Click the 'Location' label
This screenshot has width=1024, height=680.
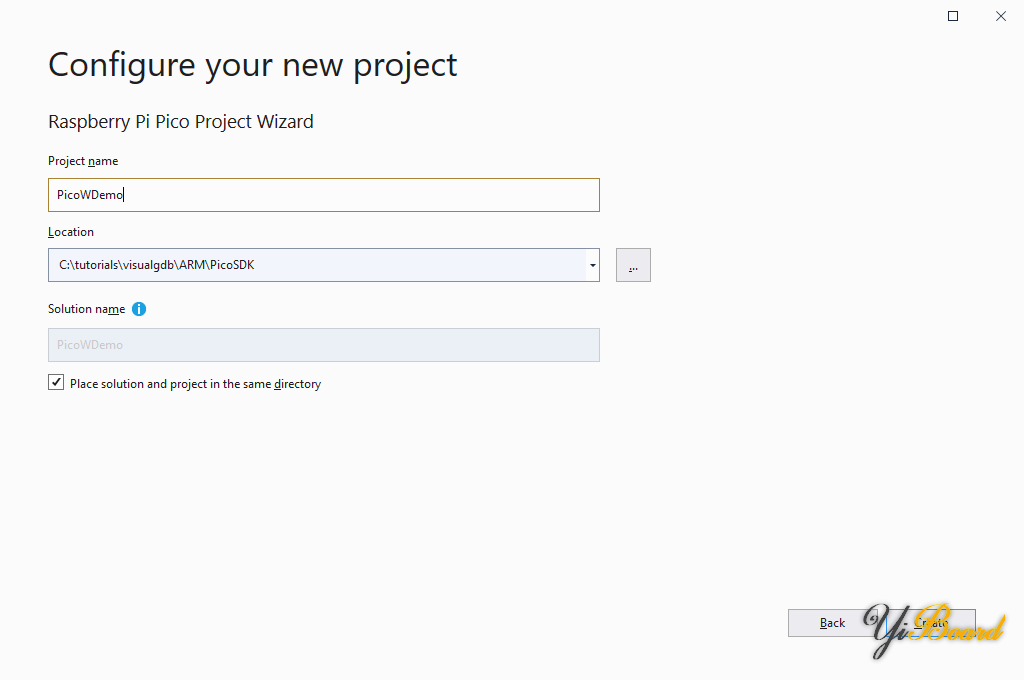pyautogui.click(x=71, y=232)
